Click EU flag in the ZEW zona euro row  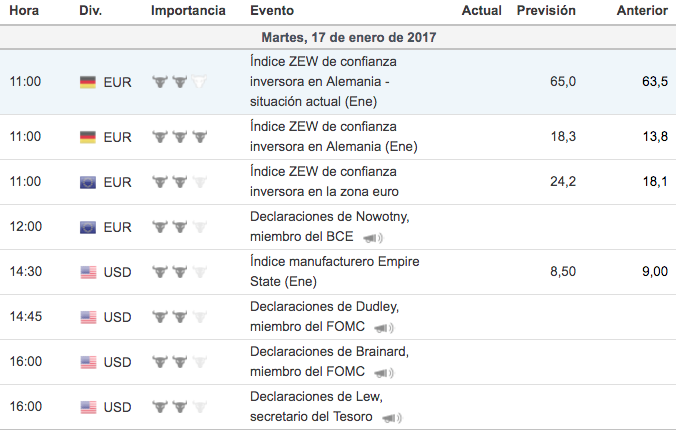(x=88, y=182)
